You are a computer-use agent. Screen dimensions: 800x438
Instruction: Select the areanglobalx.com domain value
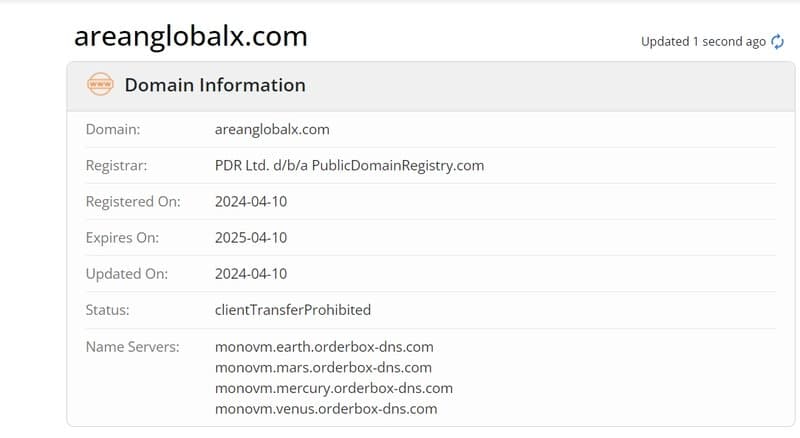point(272,130)
